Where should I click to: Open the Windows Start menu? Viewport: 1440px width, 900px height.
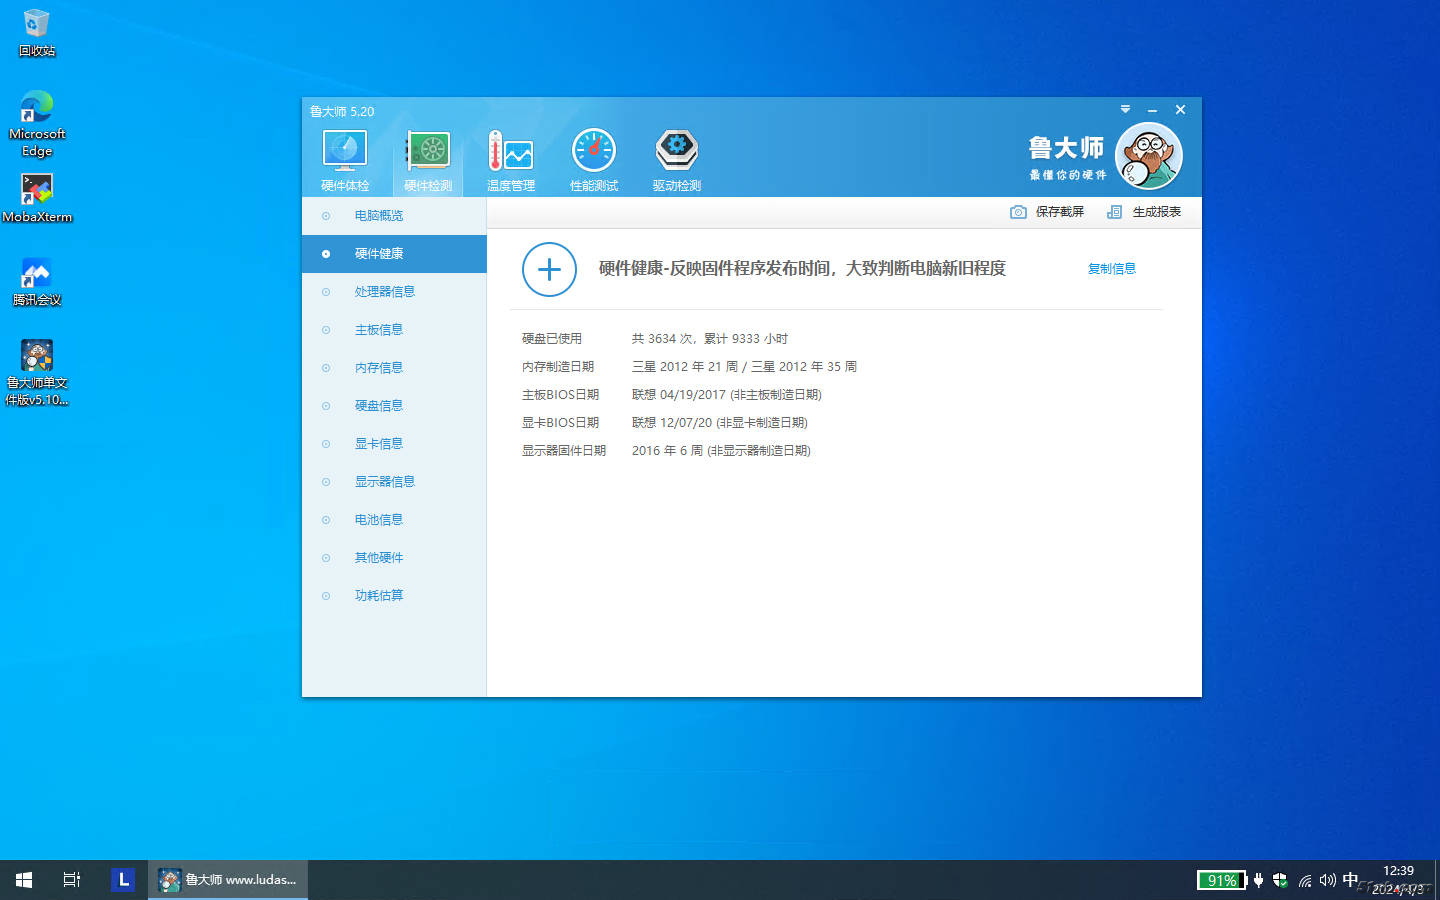tap(24, 880)
